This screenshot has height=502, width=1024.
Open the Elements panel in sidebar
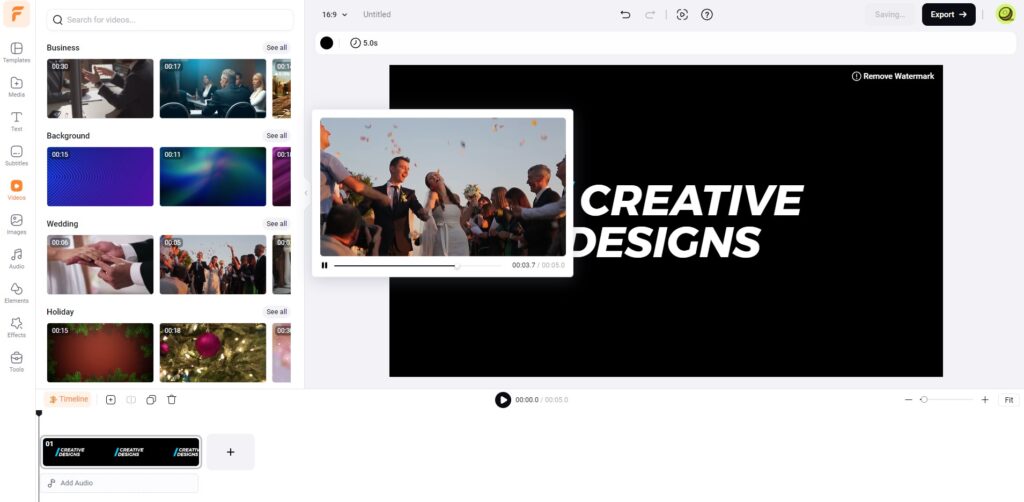click(x=16, y=293)
